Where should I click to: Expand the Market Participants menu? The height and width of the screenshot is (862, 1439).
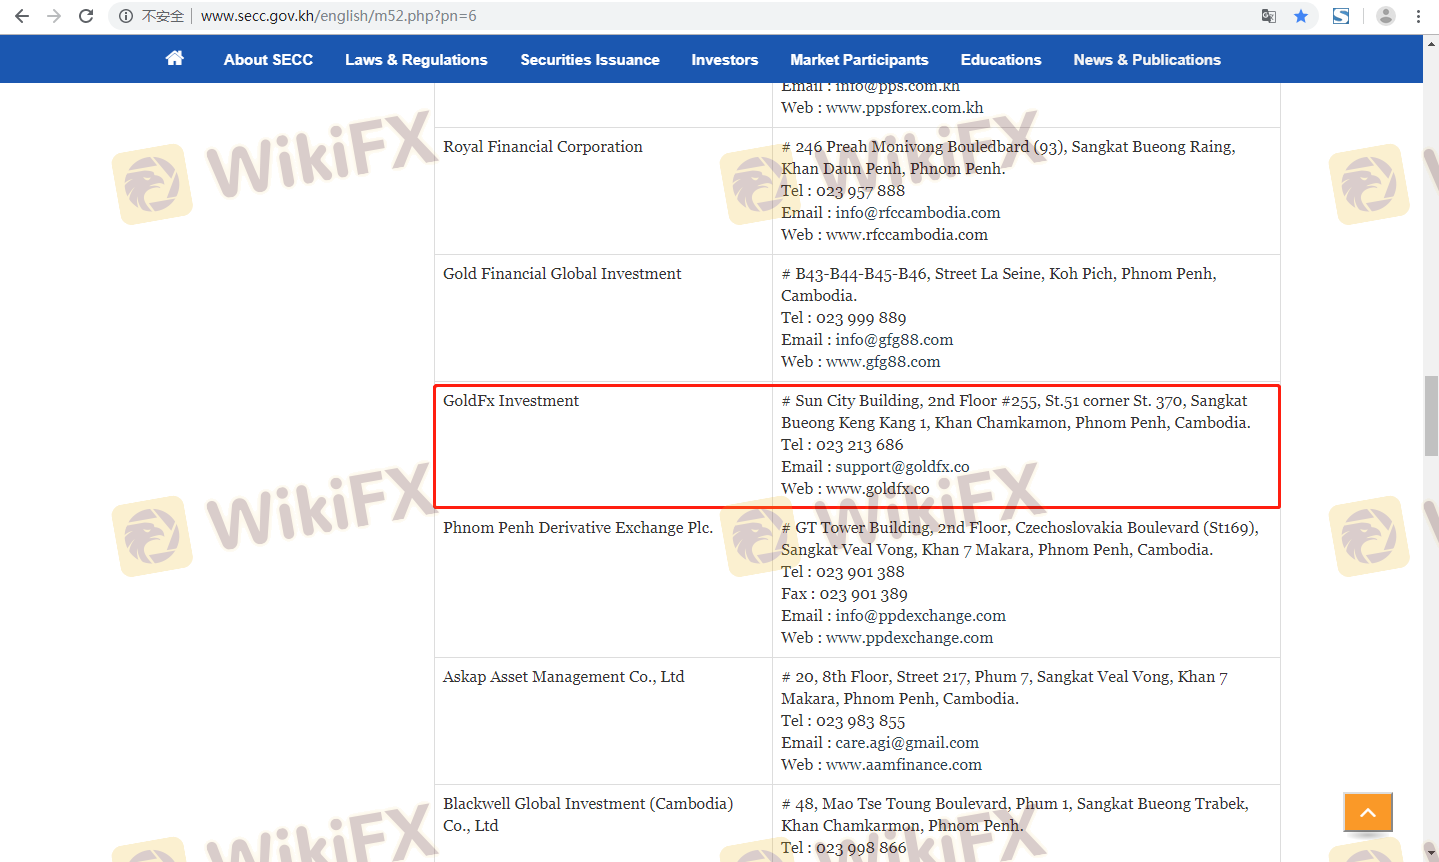[859, 60]
